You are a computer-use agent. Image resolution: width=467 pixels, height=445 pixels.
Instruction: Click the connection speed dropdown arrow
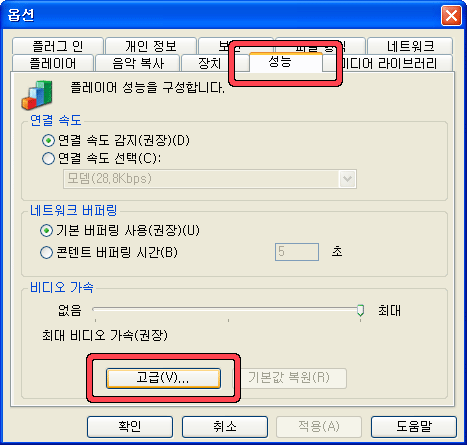347,179
